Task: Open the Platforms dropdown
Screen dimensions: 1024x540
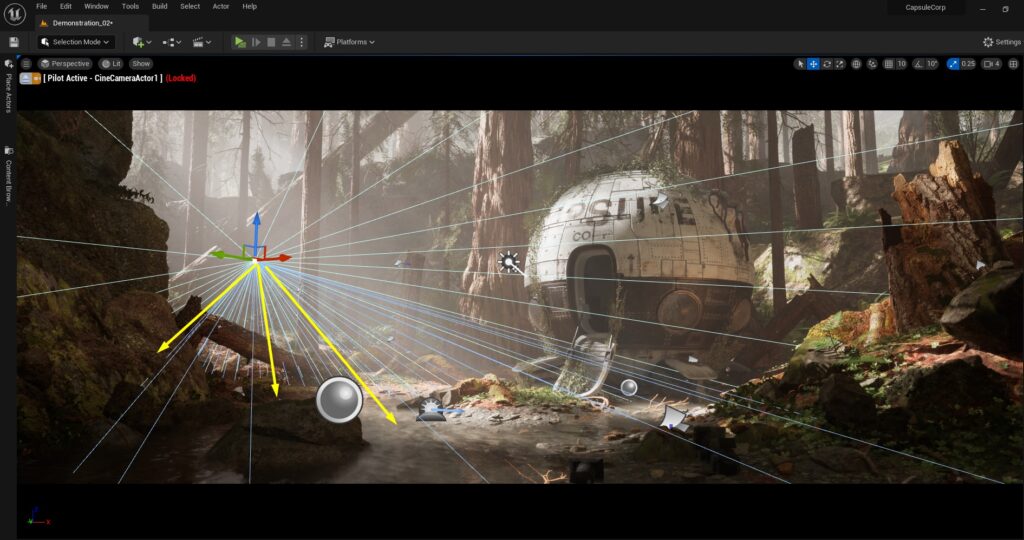Action: [x=349, y=42]
